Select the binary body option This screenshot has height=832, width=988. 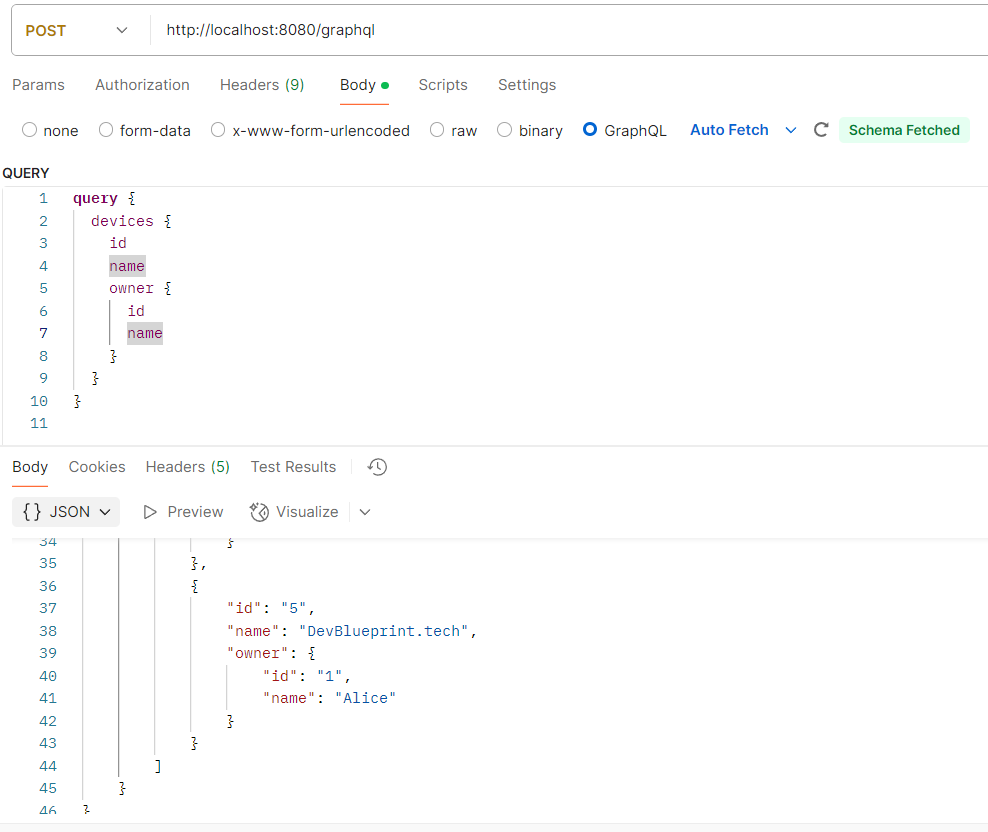pyautogui.click(x=505, y=130)
